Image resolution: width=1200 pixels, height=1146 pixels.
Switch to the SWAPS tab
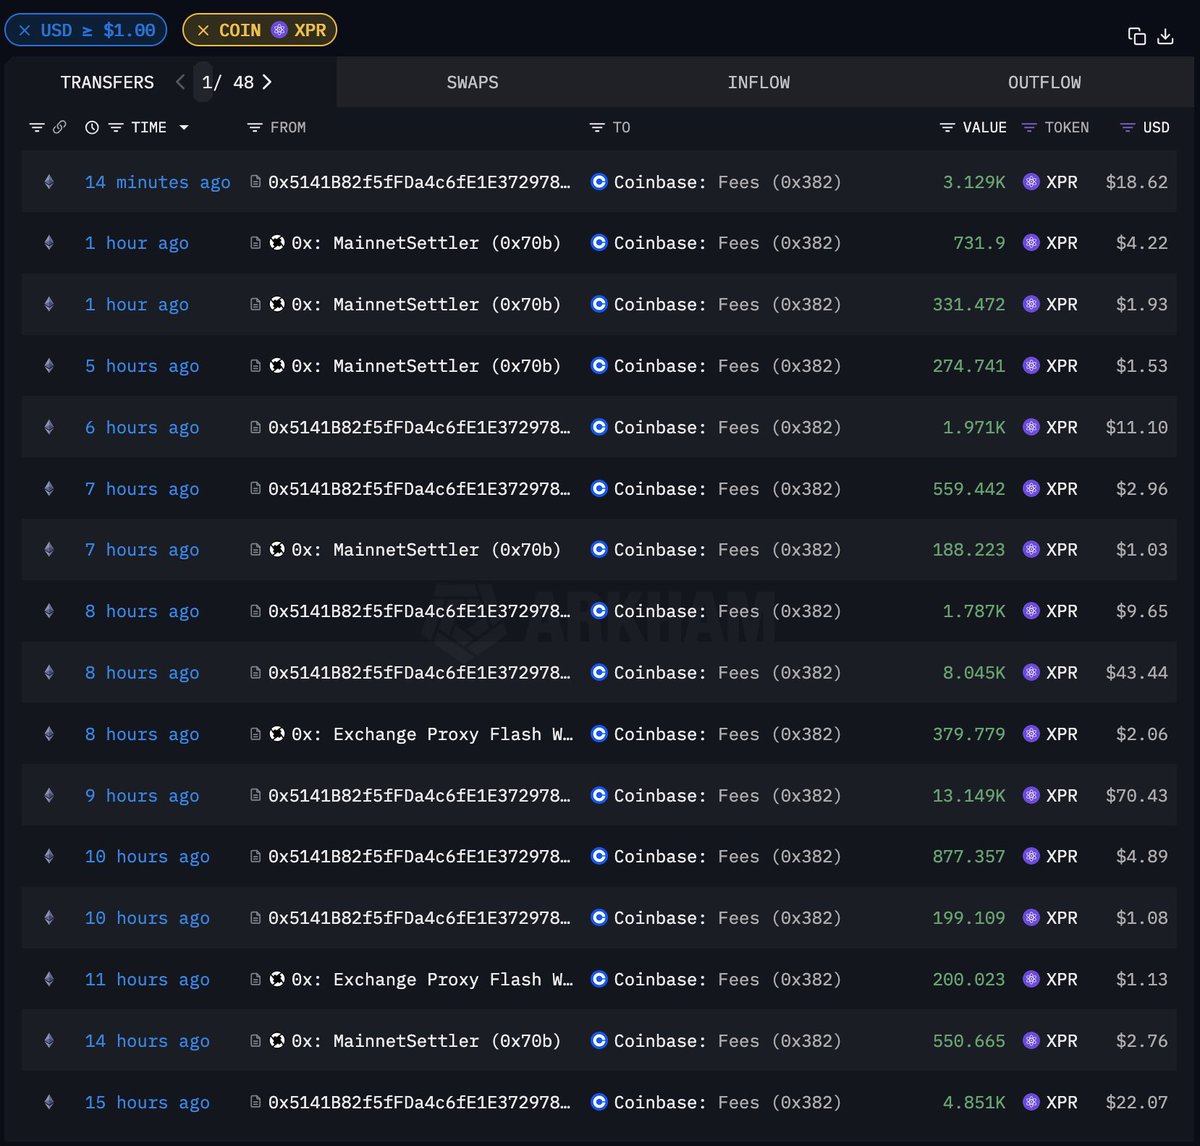point(472,82)
